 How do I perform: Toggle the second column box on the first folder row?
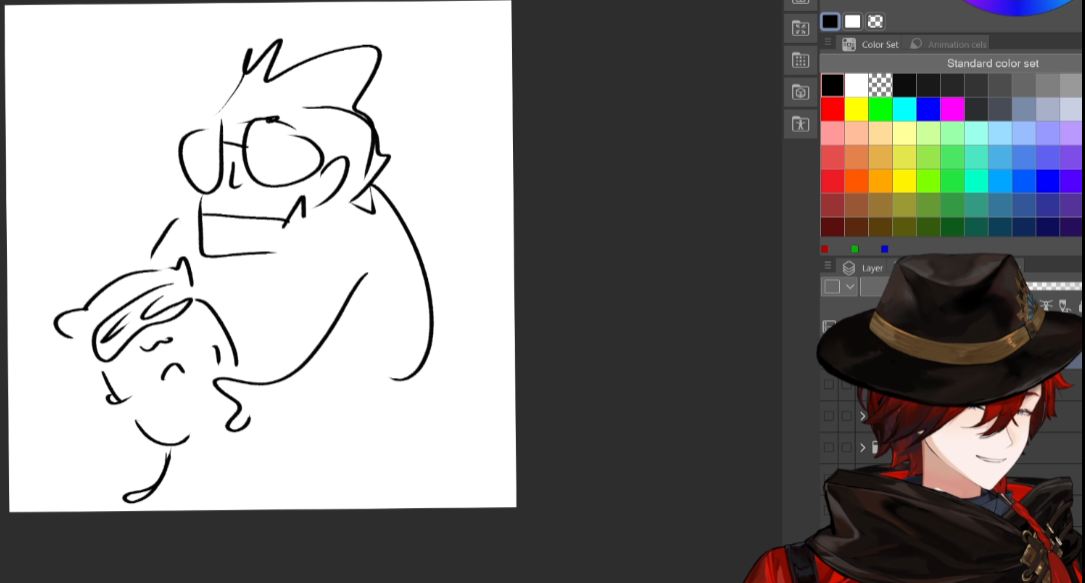[x=846, y=416]
